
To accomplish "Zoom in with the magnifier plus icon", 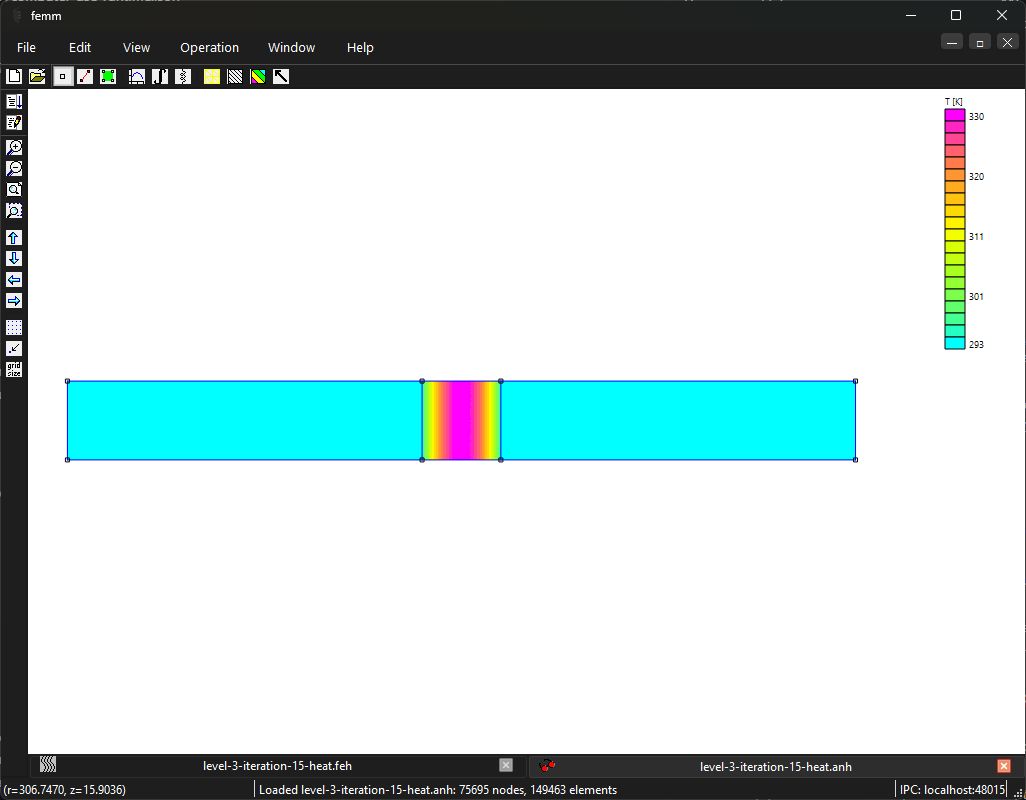I will point(14,147).
